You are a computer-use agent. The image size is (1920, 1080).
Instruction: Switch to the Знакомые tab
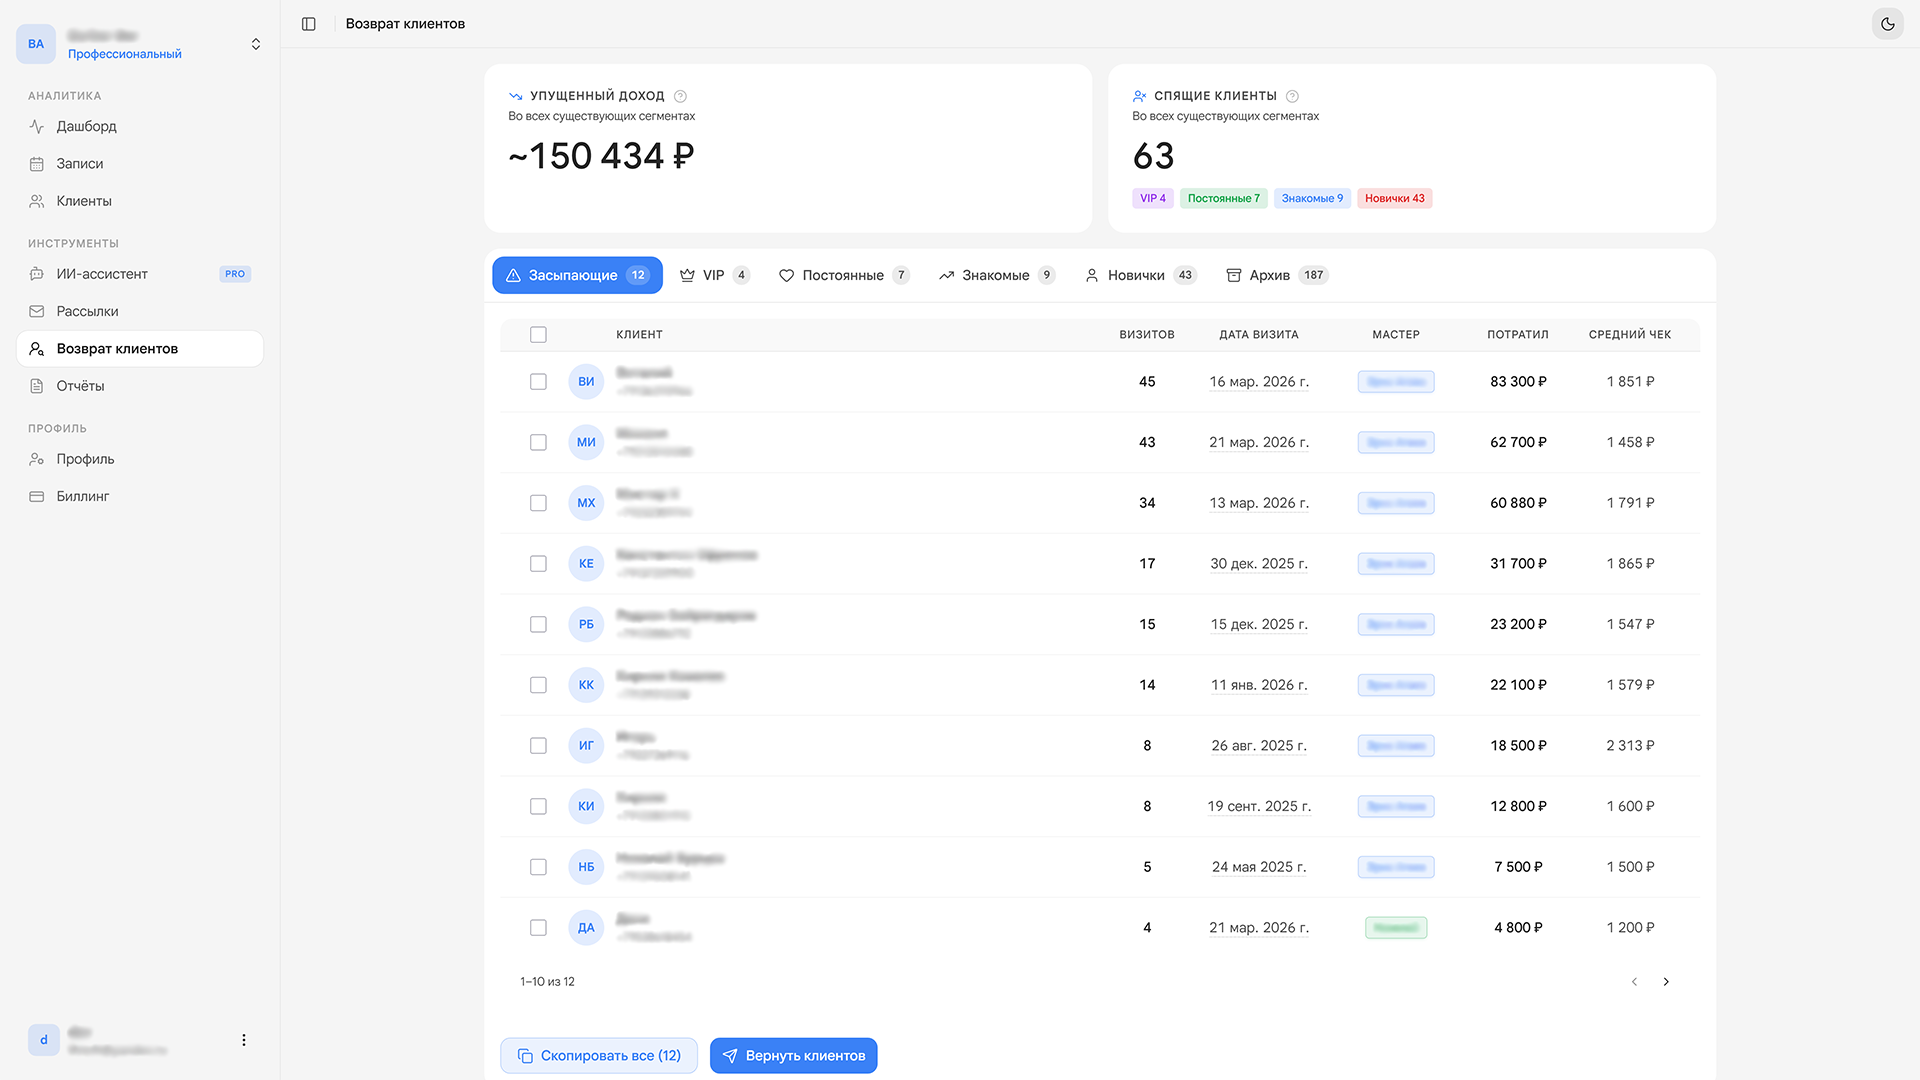click(x=996, y=275)
